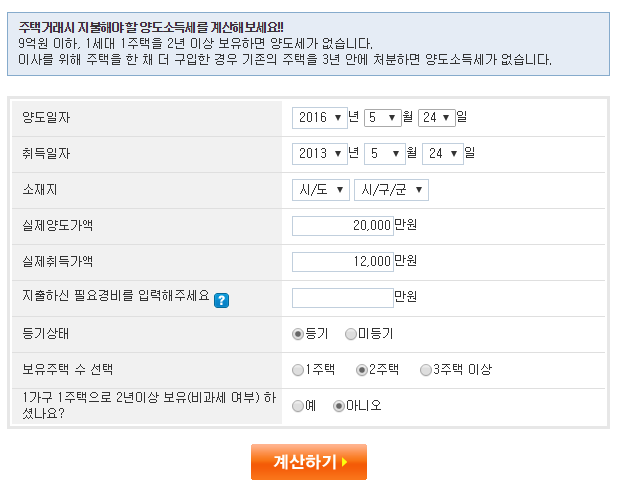Open the 취득일자 month dropdown
The width and height of the screenshot is (628, 482).
tap(384, 154)
